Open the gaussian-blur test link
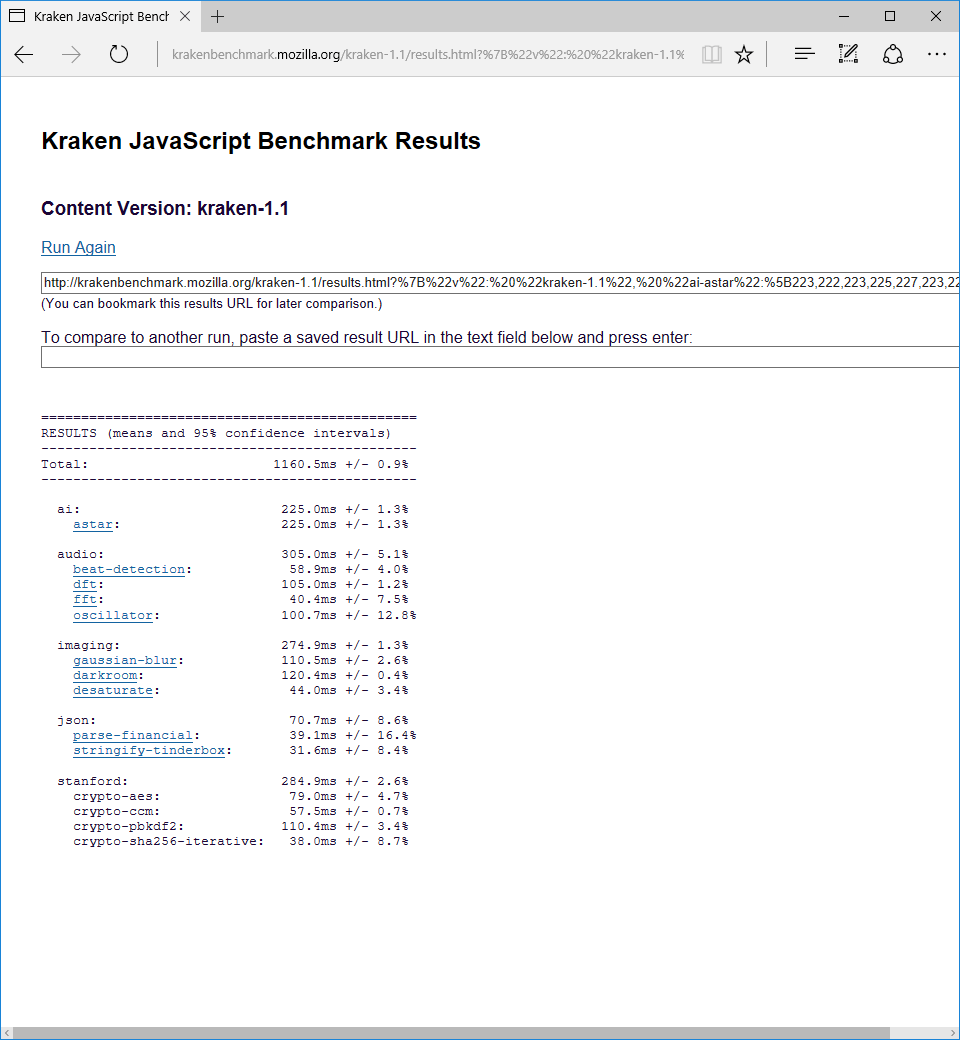Screen dimensions: 960x1040 [x=125, y=661]
